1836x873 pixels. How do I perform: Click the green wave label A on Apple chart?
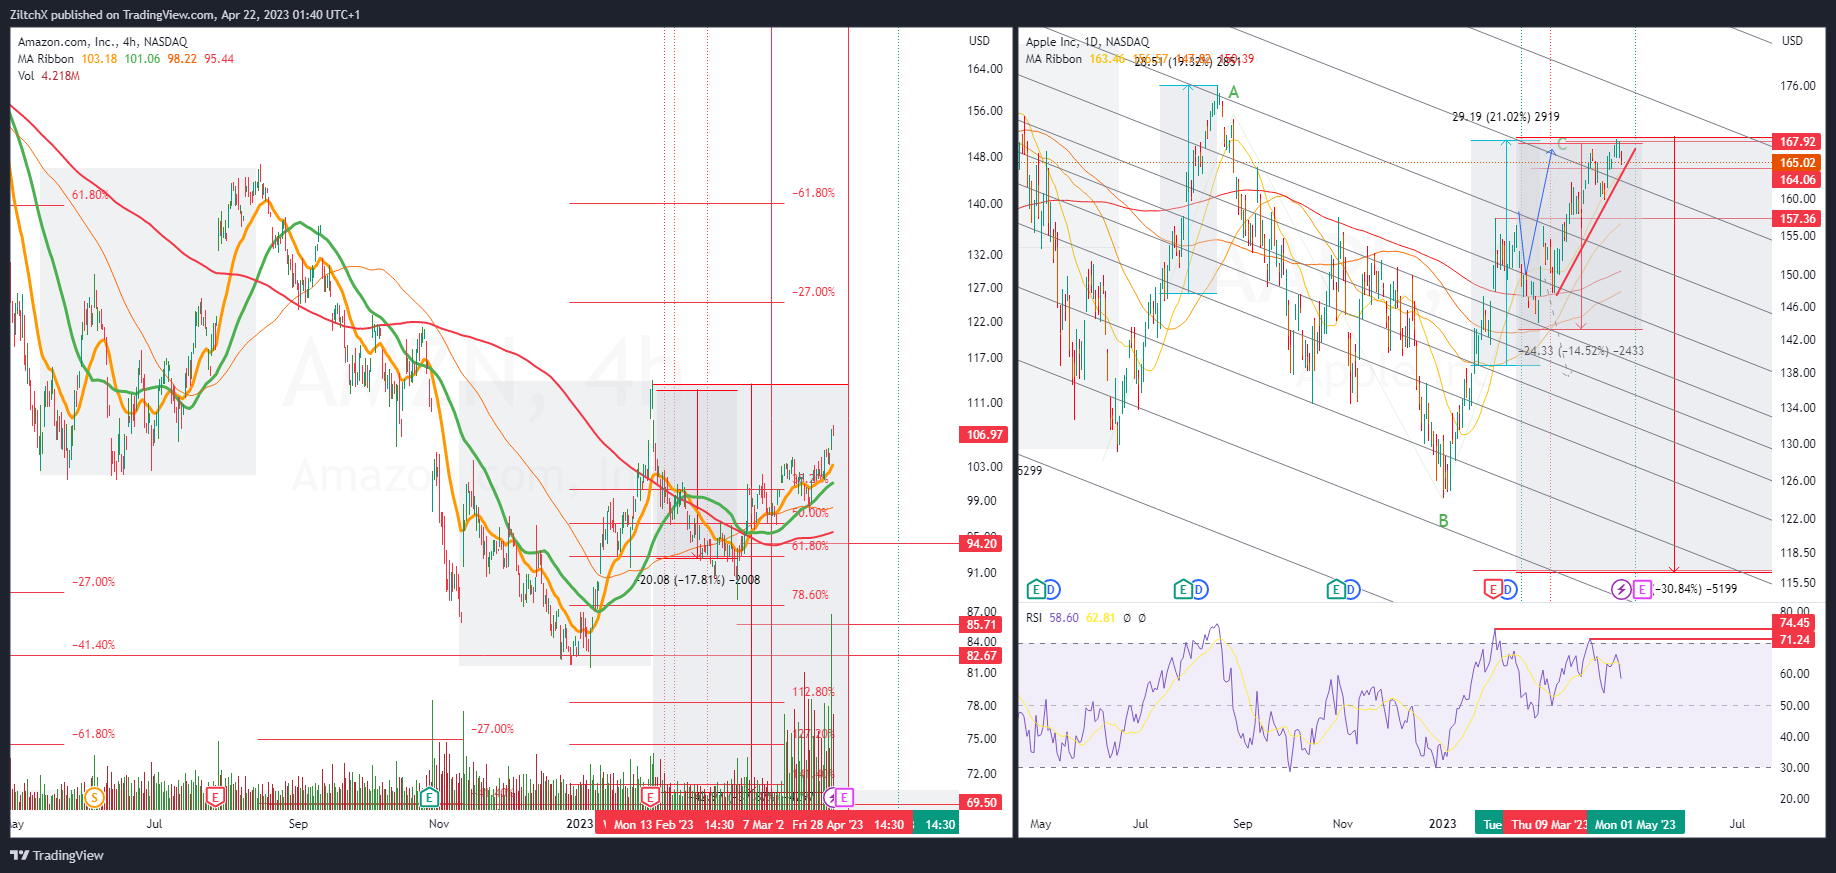click(x=1234, y=92)
